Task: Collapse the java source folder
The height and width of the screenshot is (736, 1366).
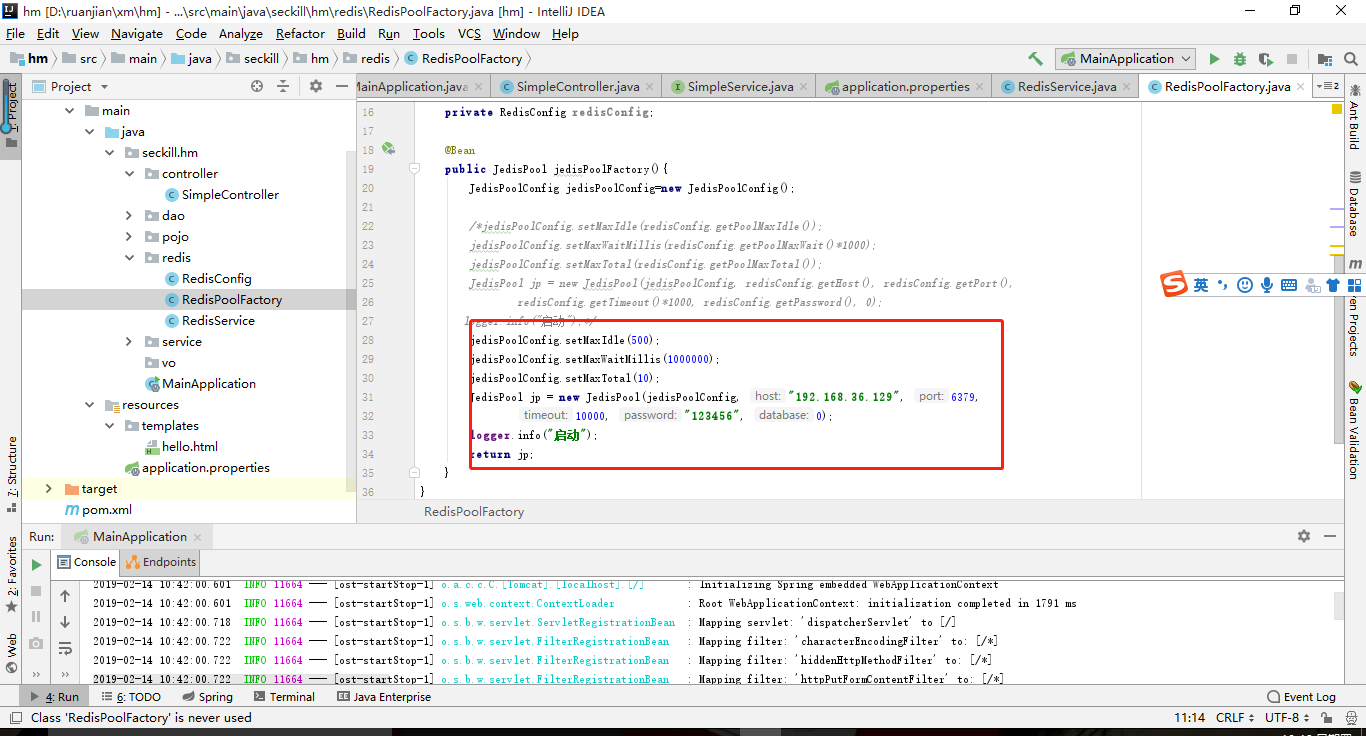Action: (x=89, y=132)
